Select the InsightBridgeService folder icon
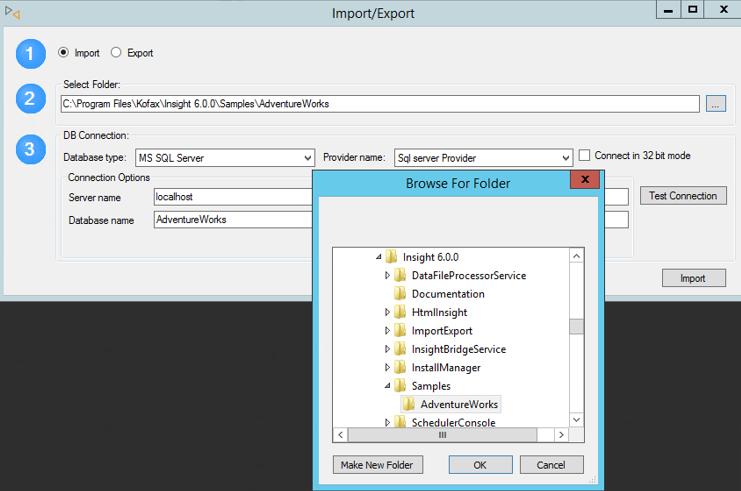Viewport: 741px width, 491px height. pos(400,349)
